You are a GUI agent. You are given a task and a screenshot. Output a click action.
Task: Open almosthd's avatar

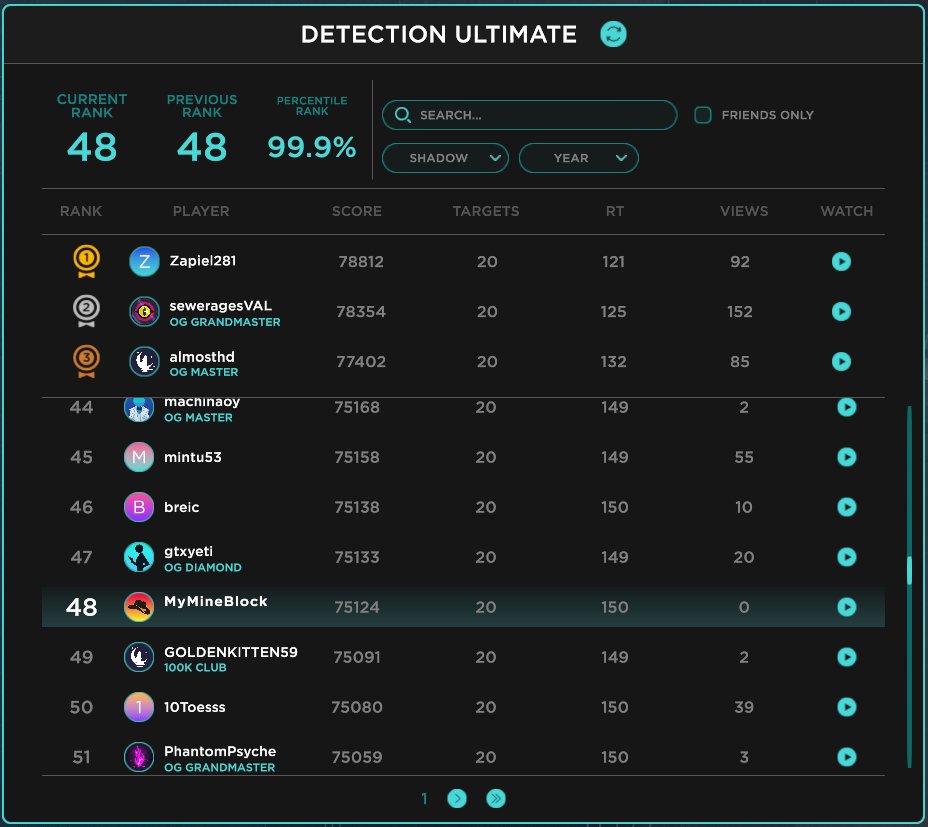coord(144,361)
